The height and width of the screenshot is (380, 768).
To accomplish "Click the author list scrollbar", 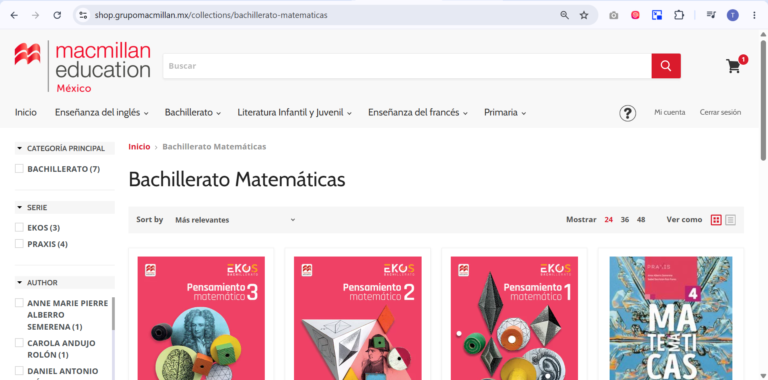I will 114,313.
